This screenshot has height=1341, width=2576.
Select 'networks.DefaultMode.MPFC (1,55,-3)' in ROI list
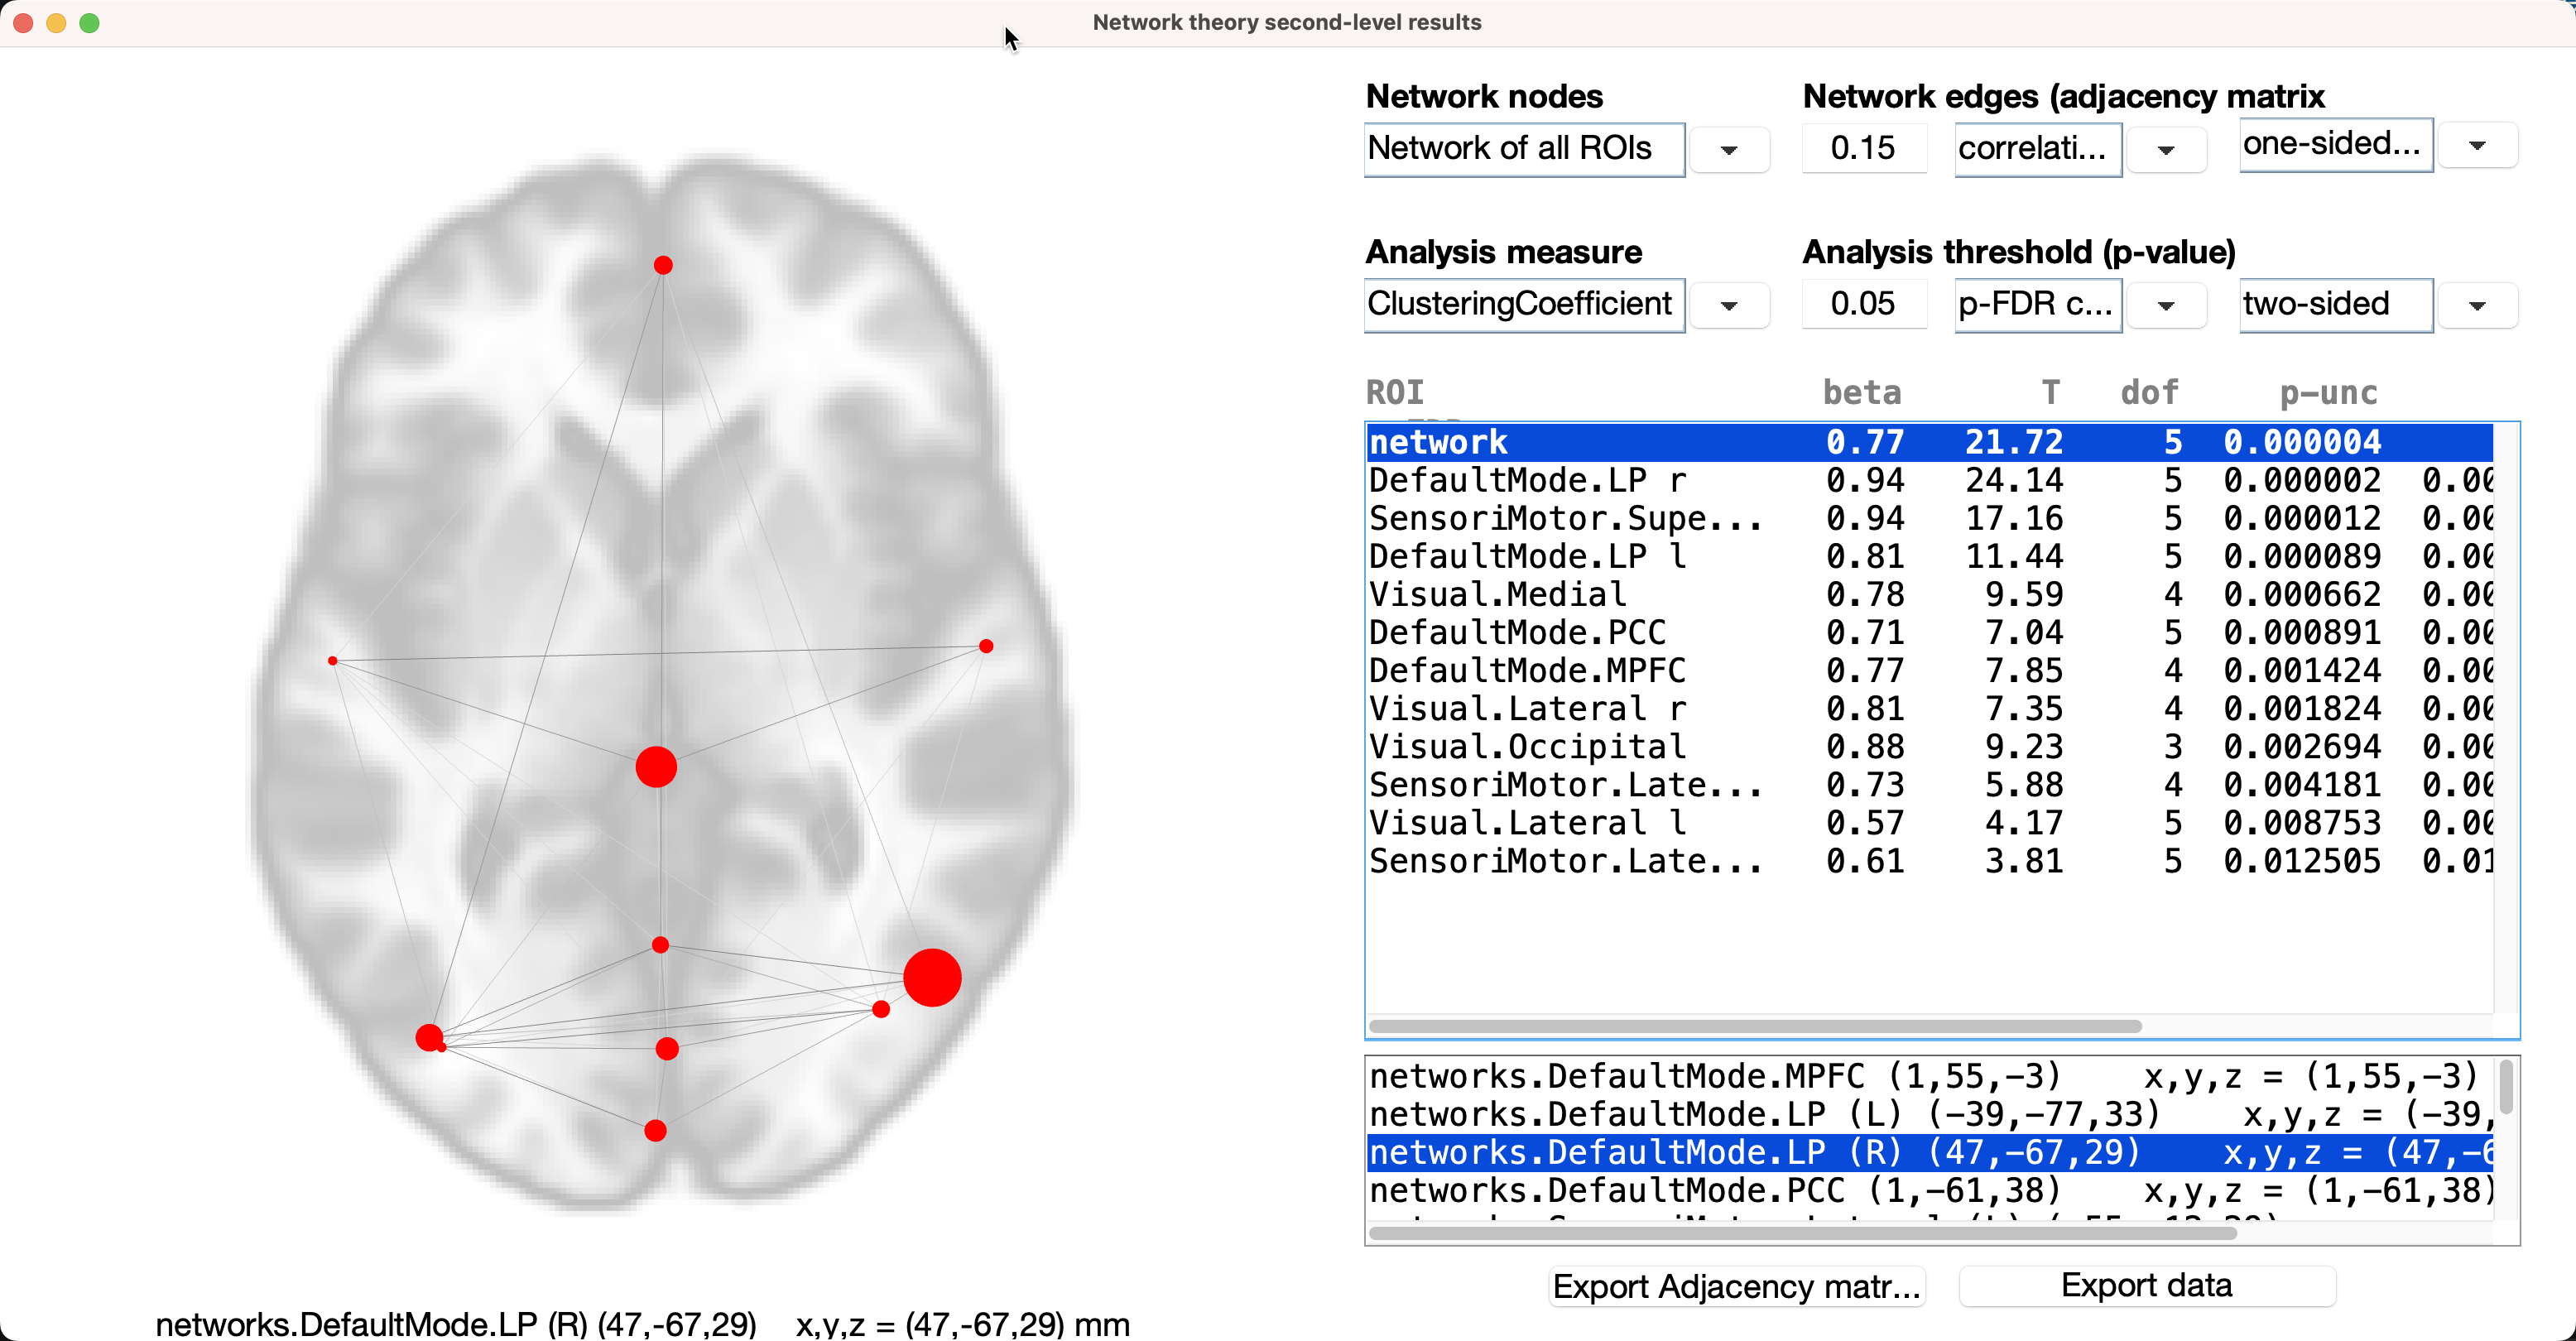coord(1930,1076)
